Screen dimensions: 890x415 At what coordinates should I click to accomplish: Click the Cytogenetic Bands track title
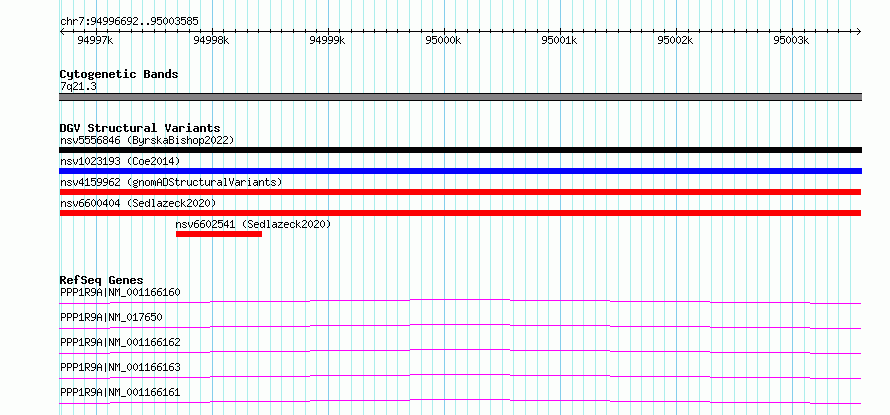[x=119, y=74]
